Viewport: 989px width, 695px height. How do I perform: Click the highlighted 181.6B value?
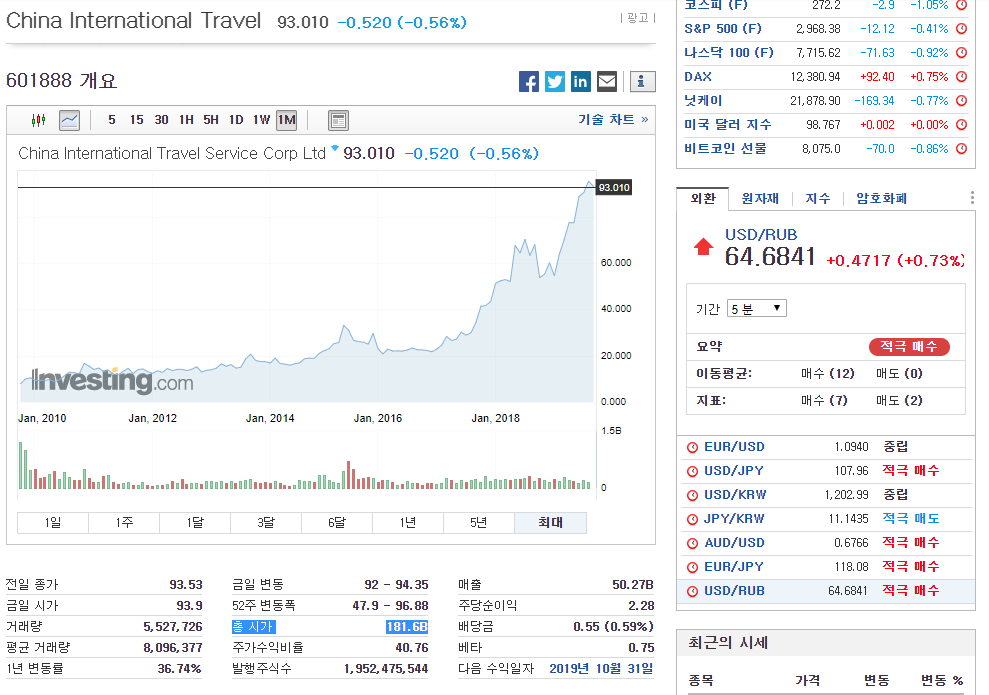pos(407,627)
